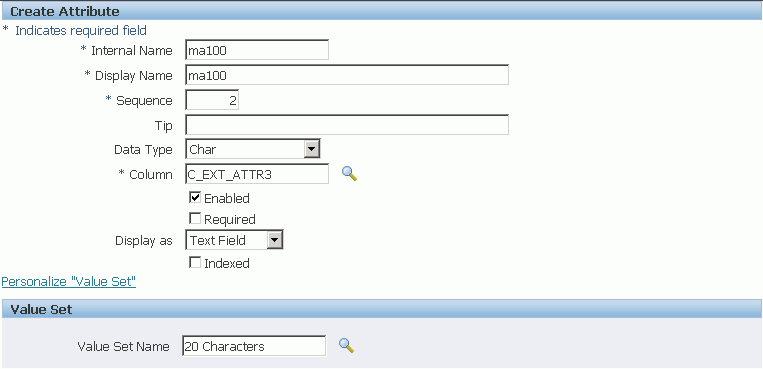Select the "Indicates required field" note

pyautogui.click(x=81, y=31)
